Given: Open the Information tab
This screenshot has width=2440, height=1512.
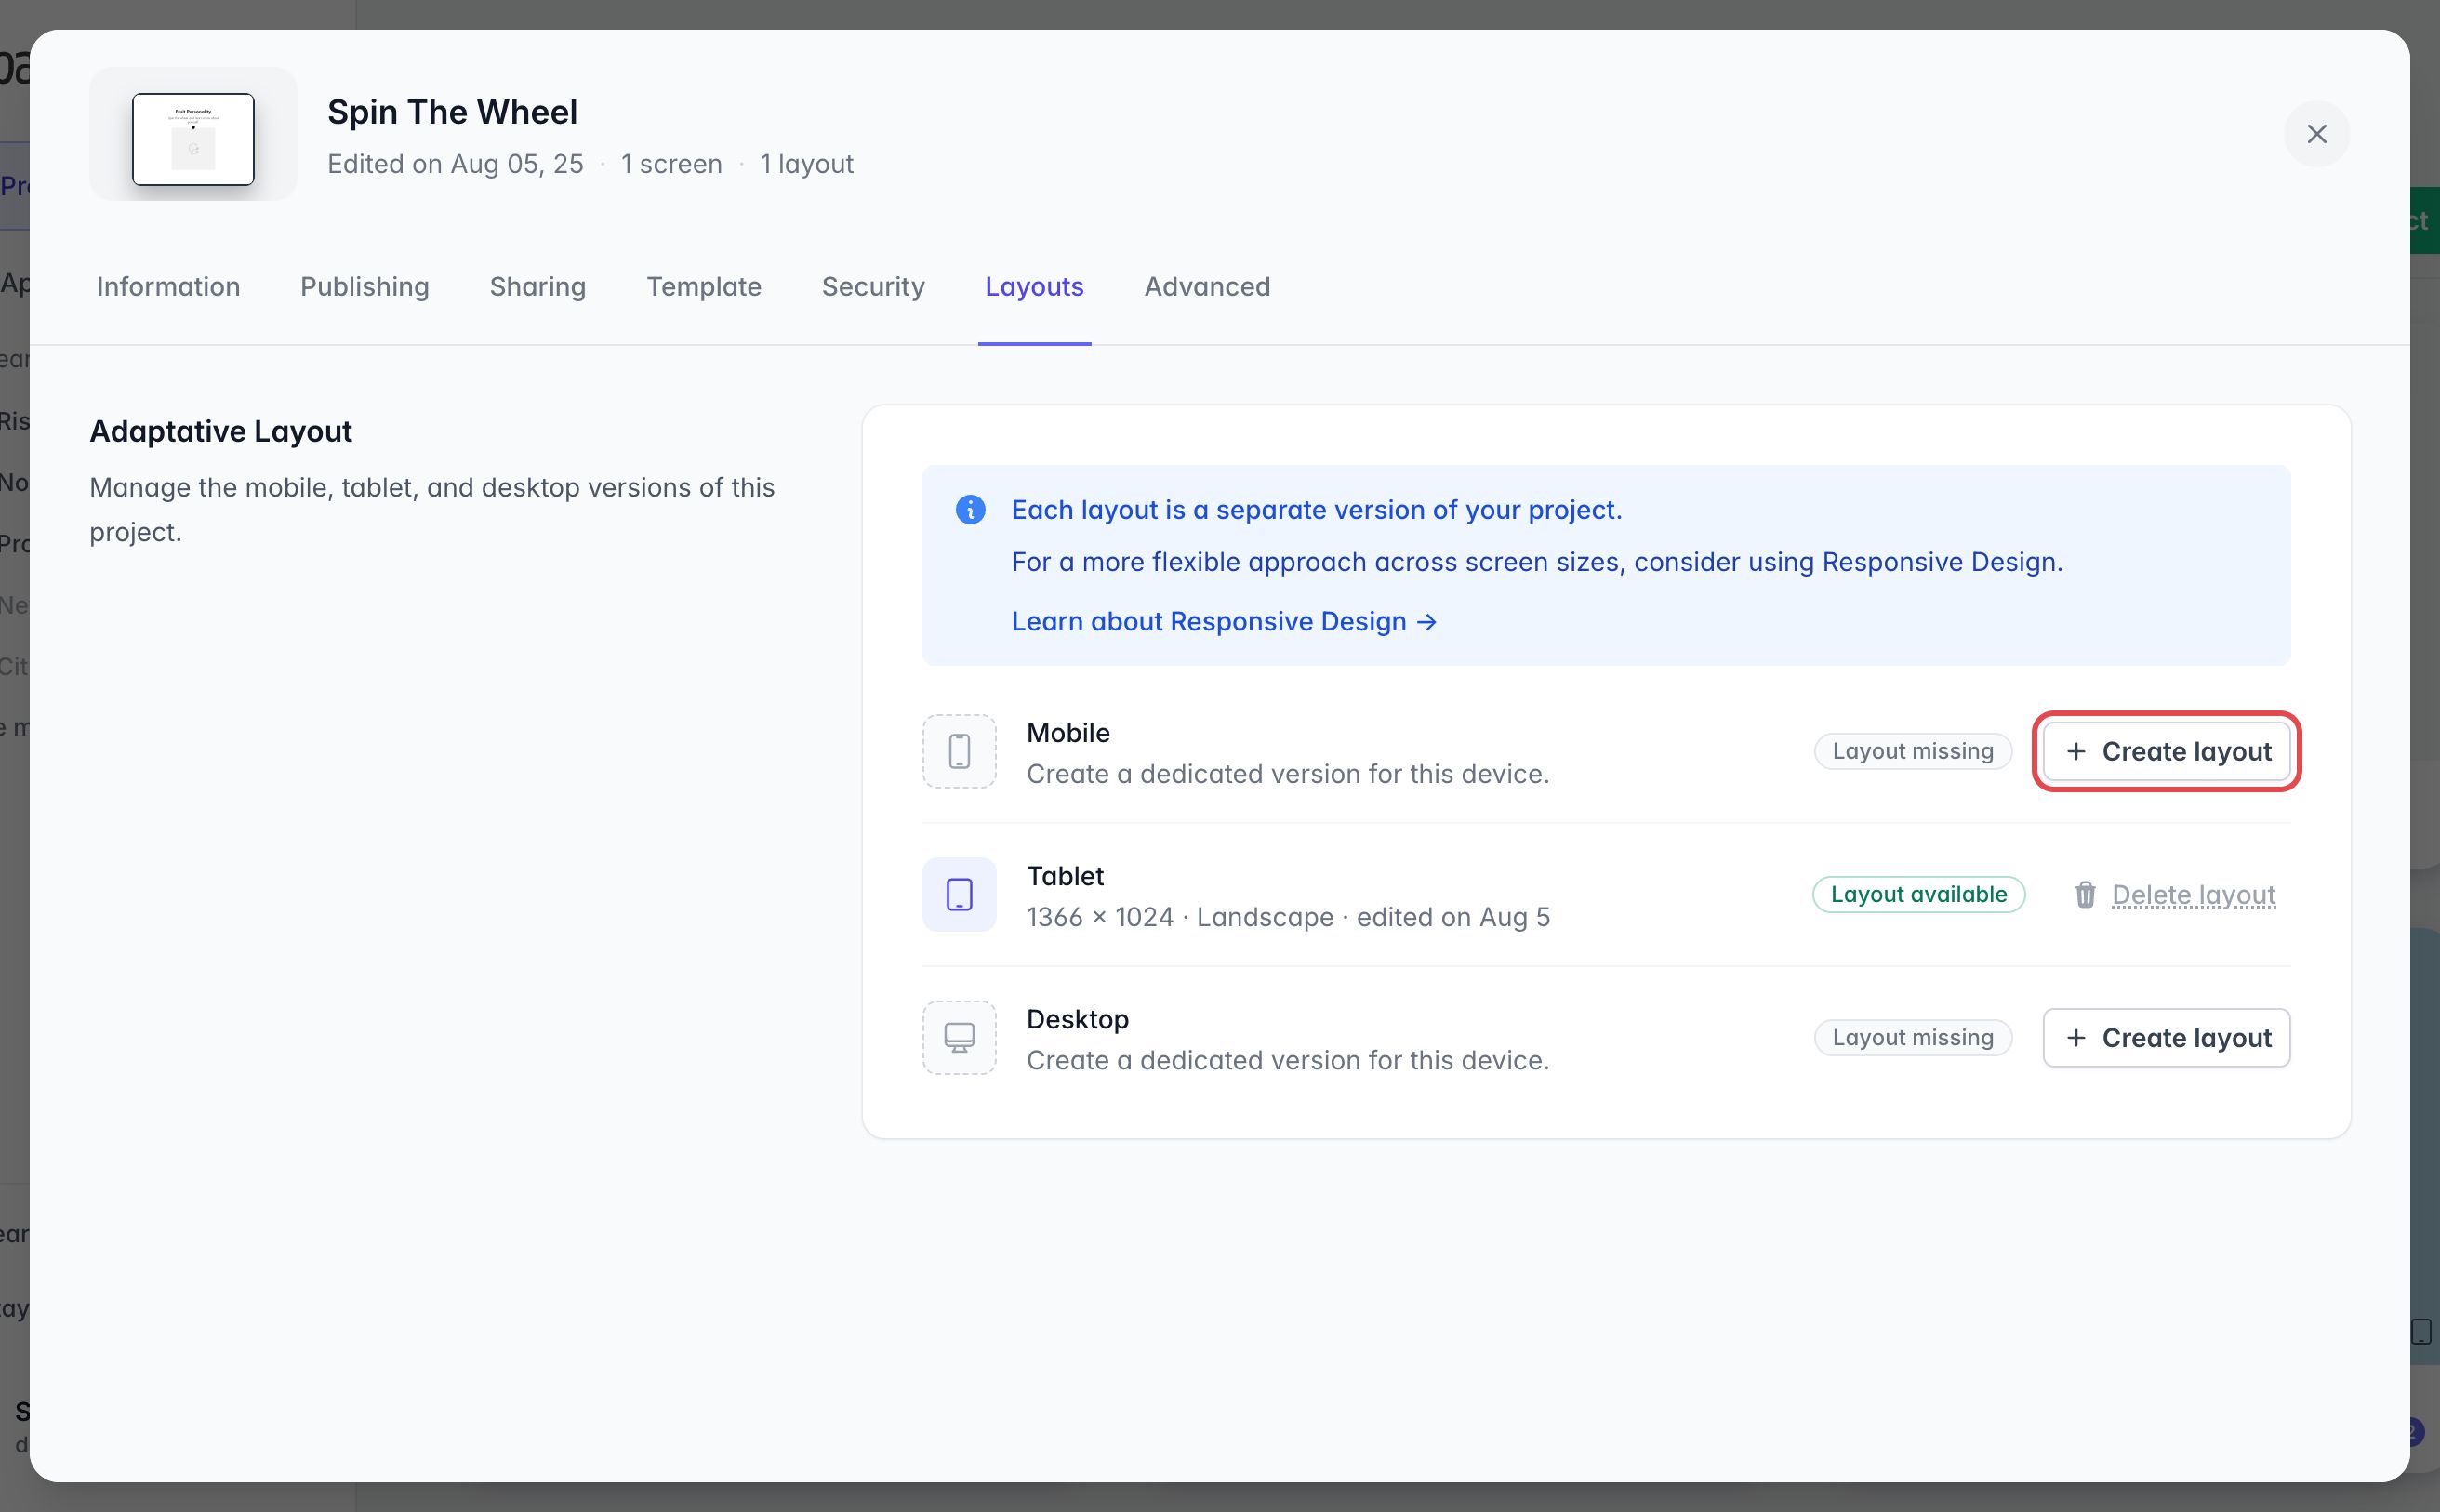Looking at the screenshot, I should click(x=168, y=287).
